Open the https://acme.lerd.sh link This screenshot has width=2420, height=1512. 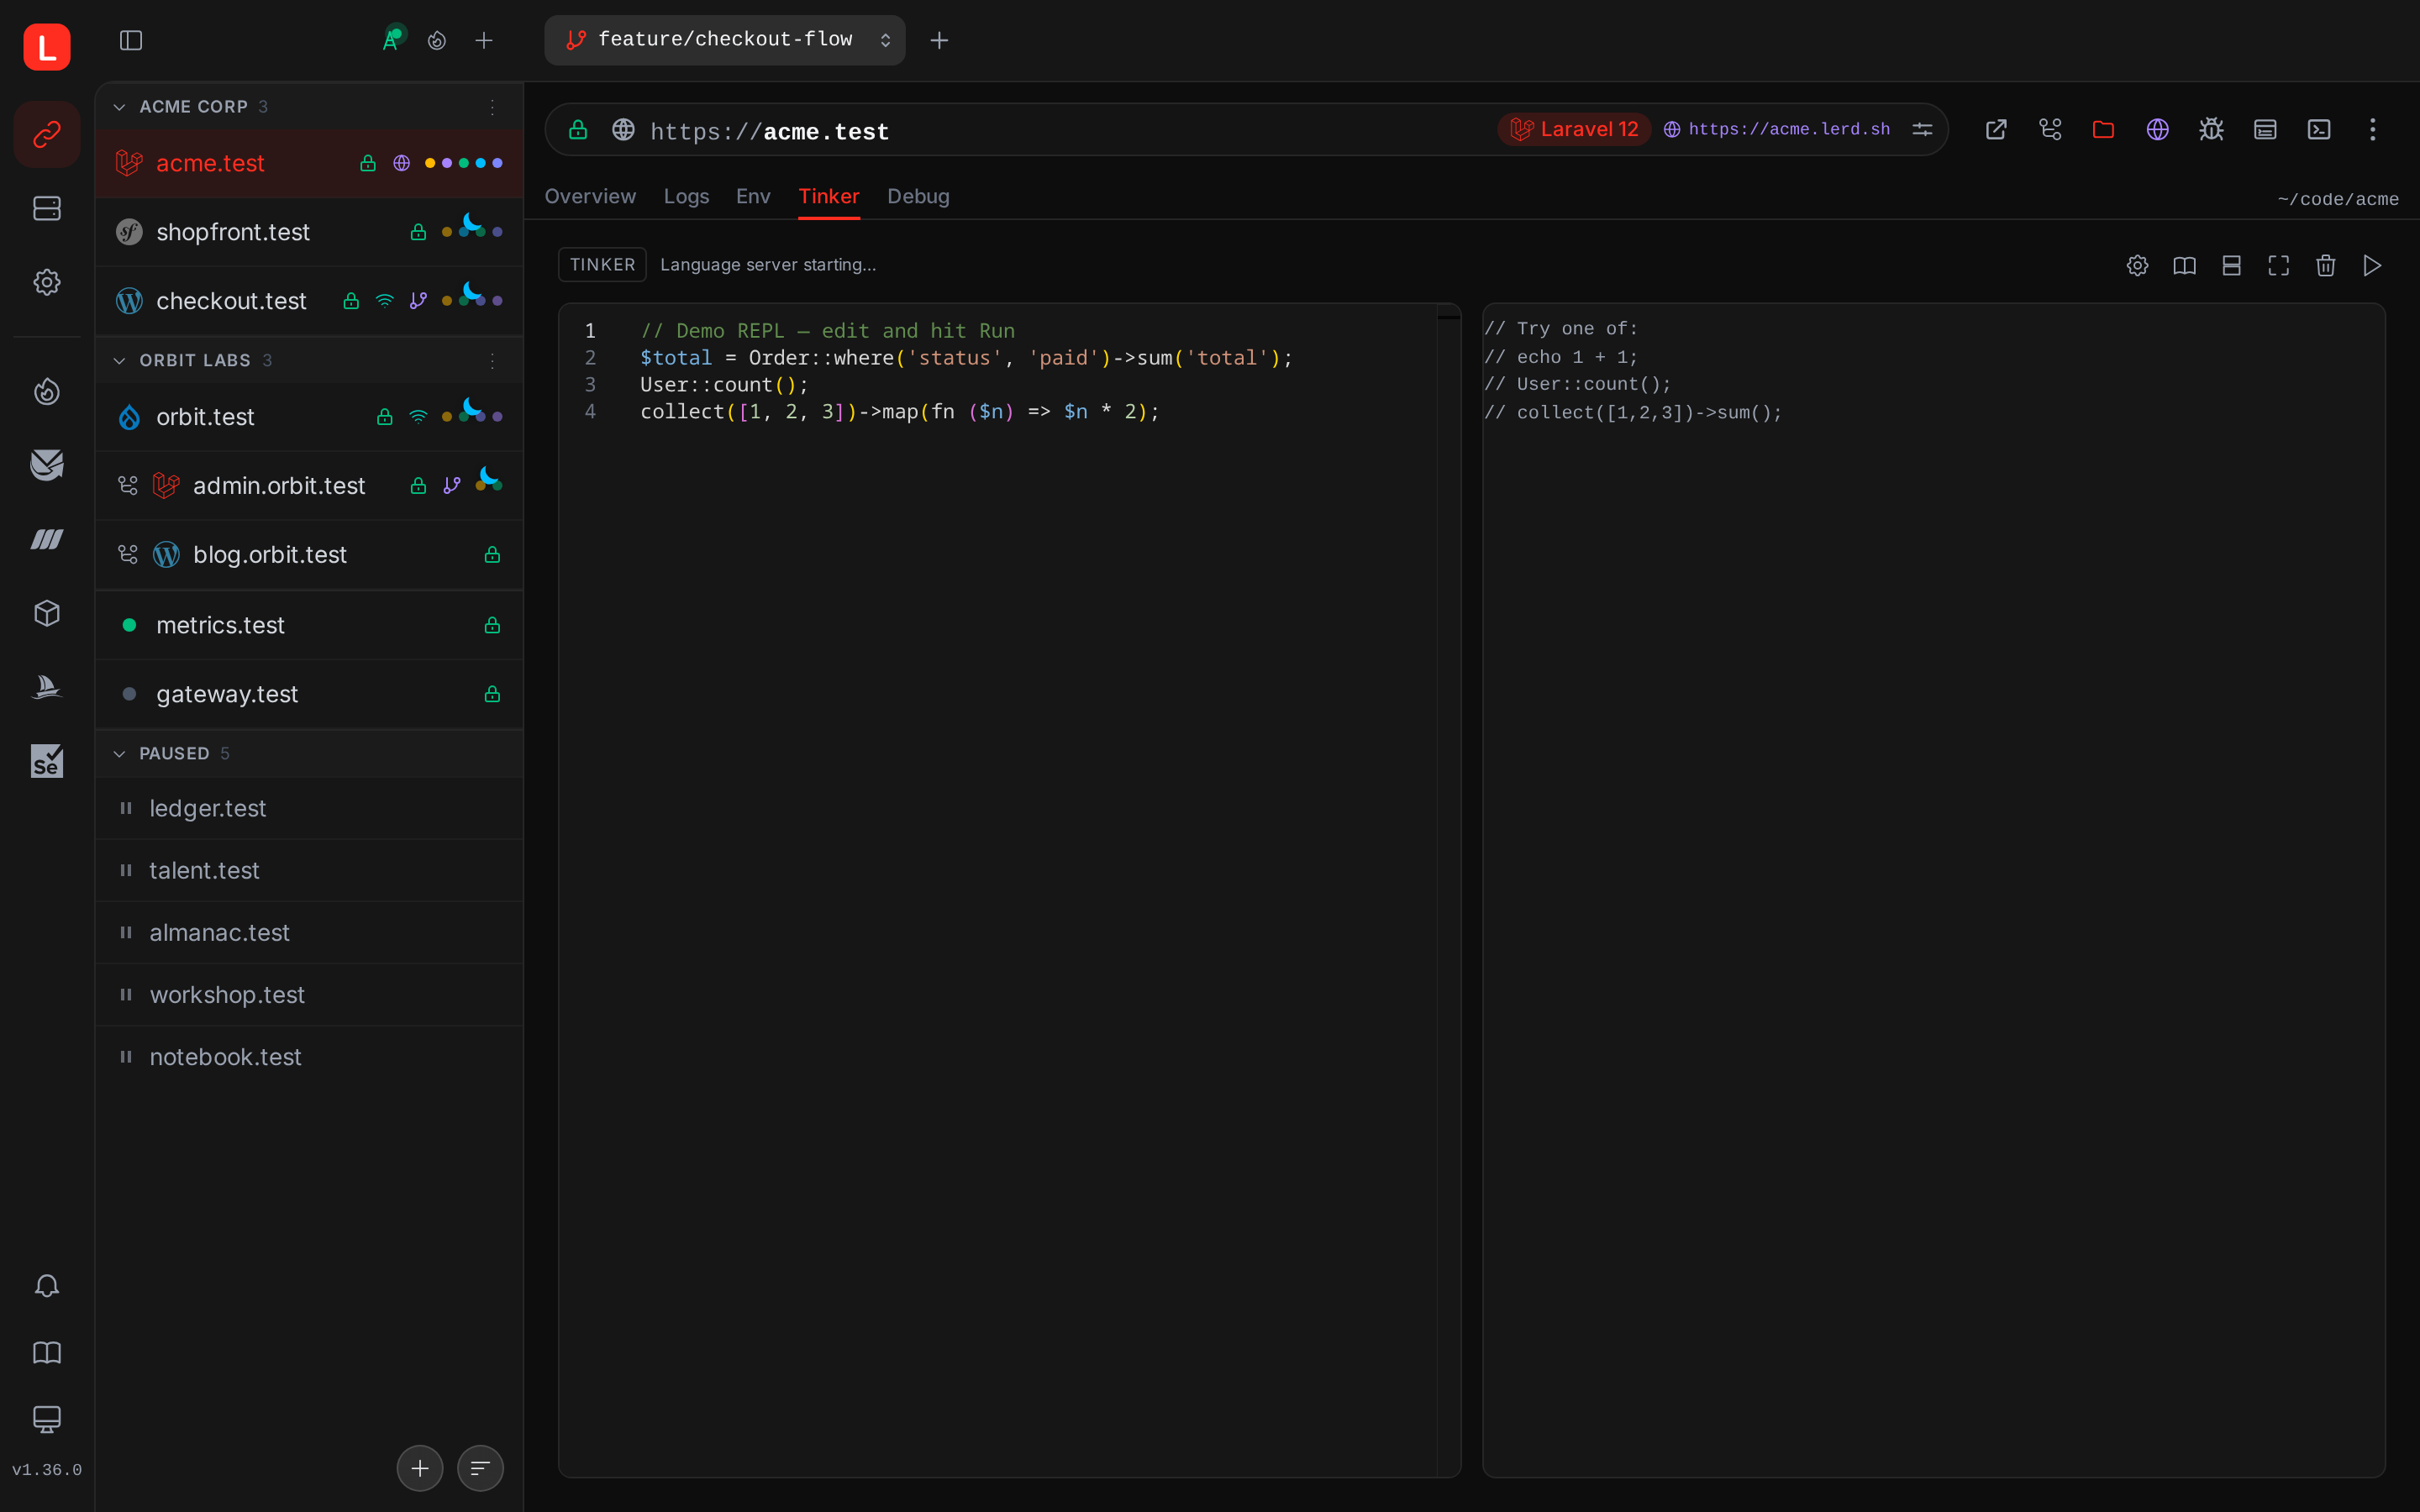[x=1777, y=129]
